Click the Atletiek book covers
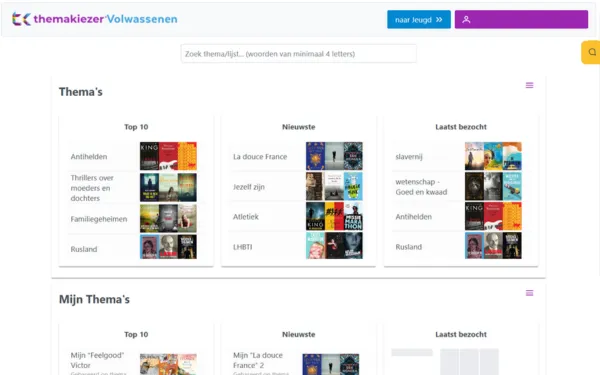 (334, 217)
